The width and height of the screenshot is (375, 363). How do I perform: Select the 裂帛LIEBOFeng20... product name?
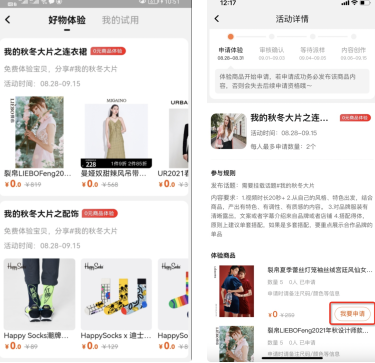(37, 173)
